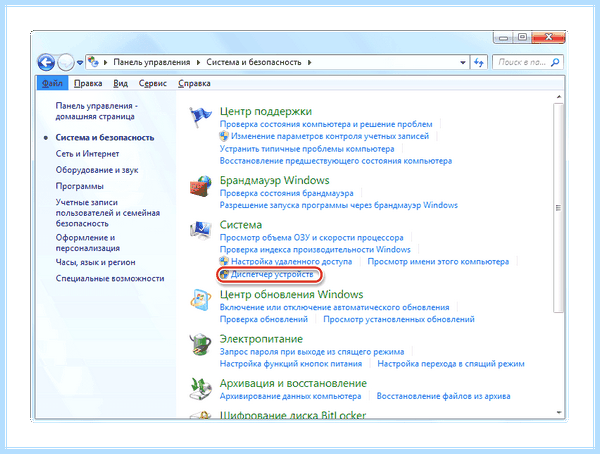Open the recent pages dropdown arrow
The width and height of the screenshot is (600, 454).
tap(80, 62)
